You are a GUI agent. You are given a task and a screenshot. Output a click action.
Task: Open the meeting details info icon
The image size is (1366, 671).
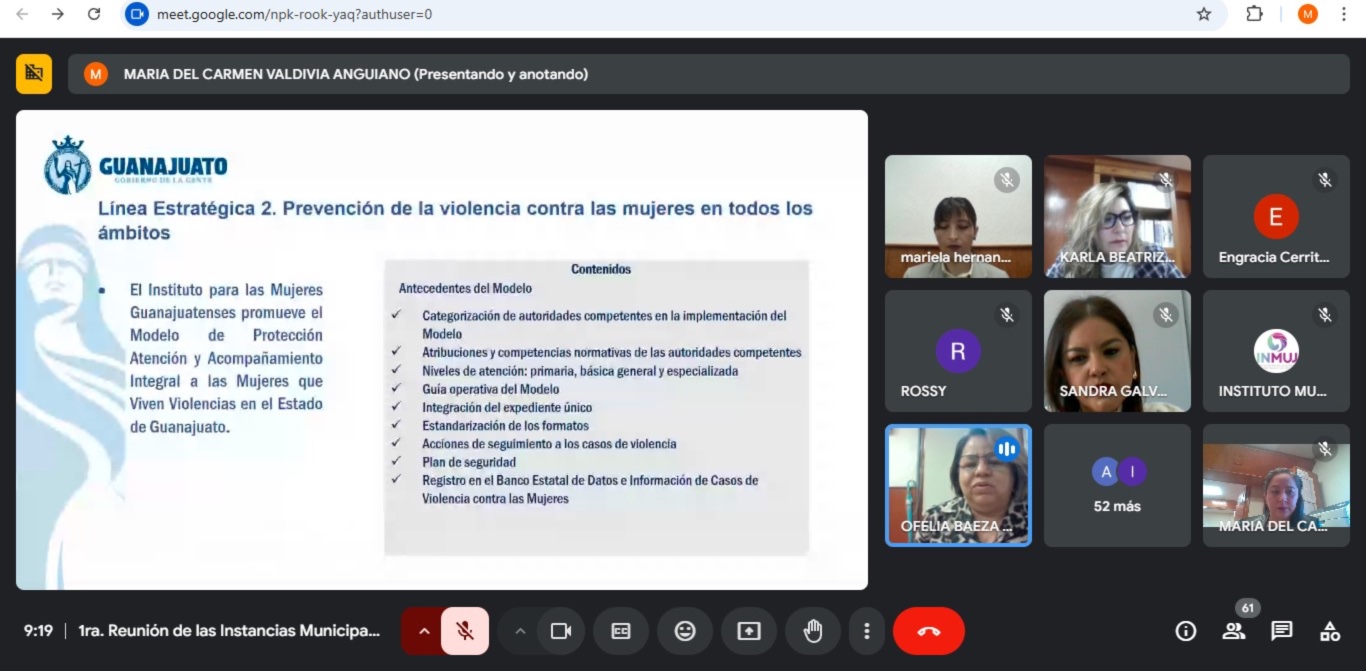pyautogui.click(x=1186, y=631)
